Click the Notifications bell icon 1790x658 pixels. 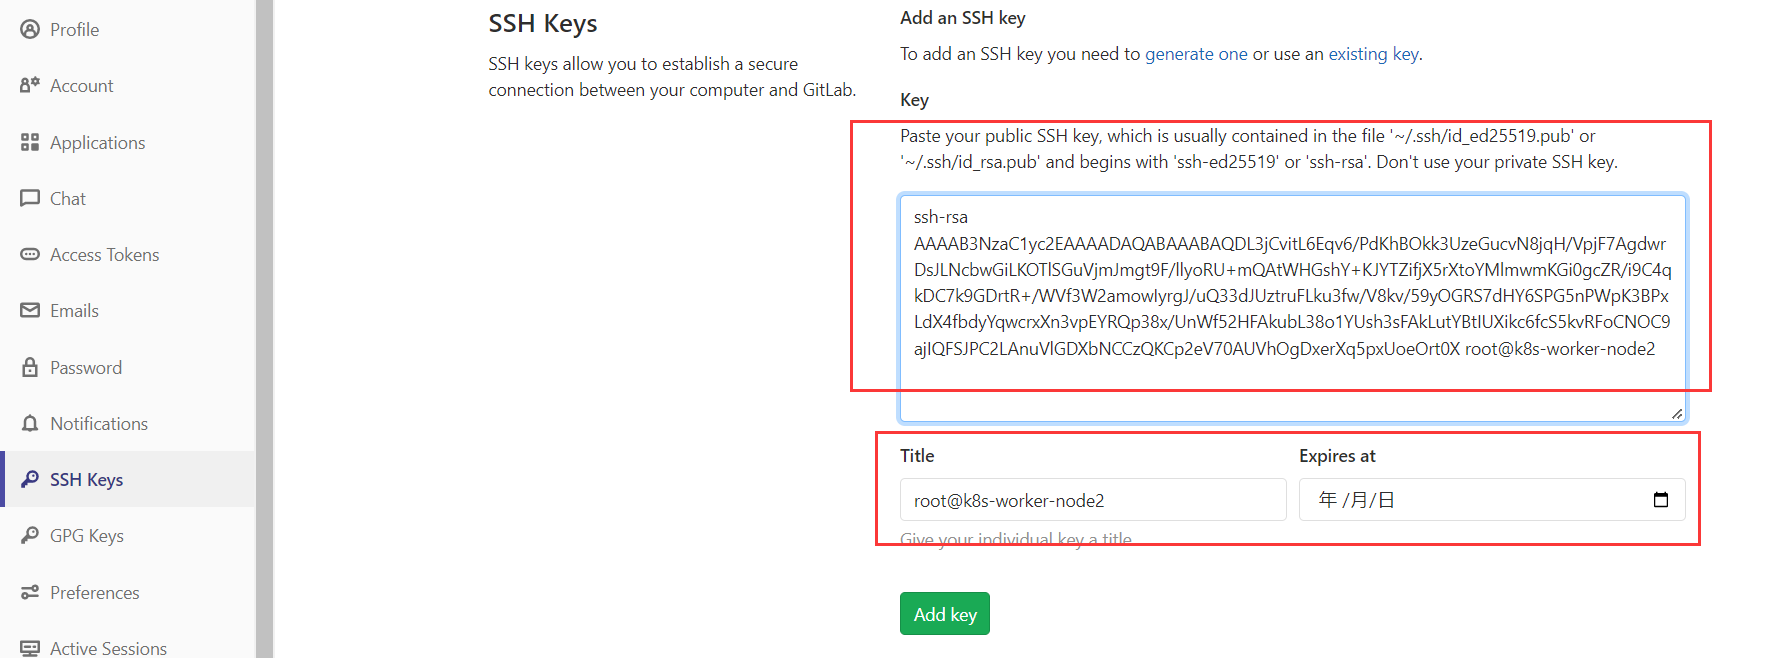pos(30,423)
